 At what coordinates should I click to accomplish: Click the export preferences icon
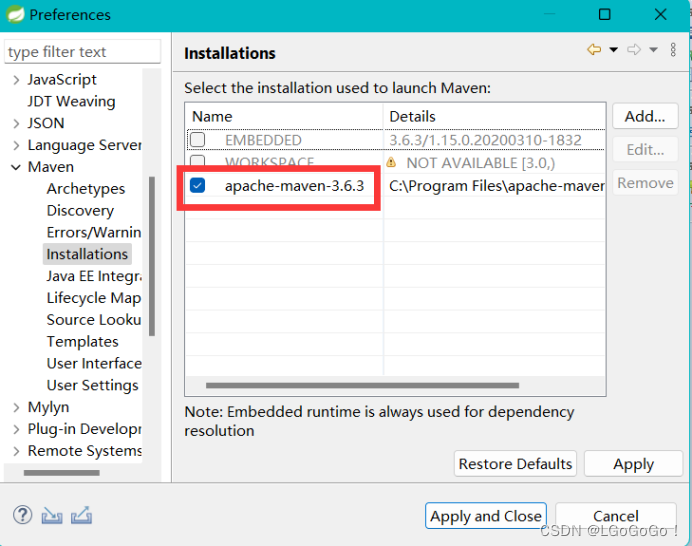click(x=82, y=515)
